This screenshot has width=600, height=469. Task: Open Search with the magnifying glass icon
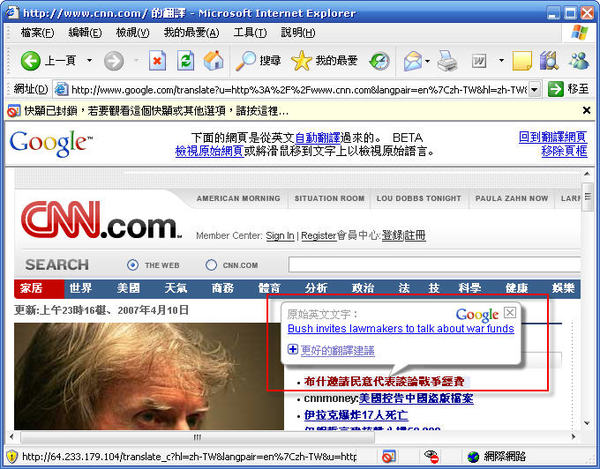tap(245, 61)
